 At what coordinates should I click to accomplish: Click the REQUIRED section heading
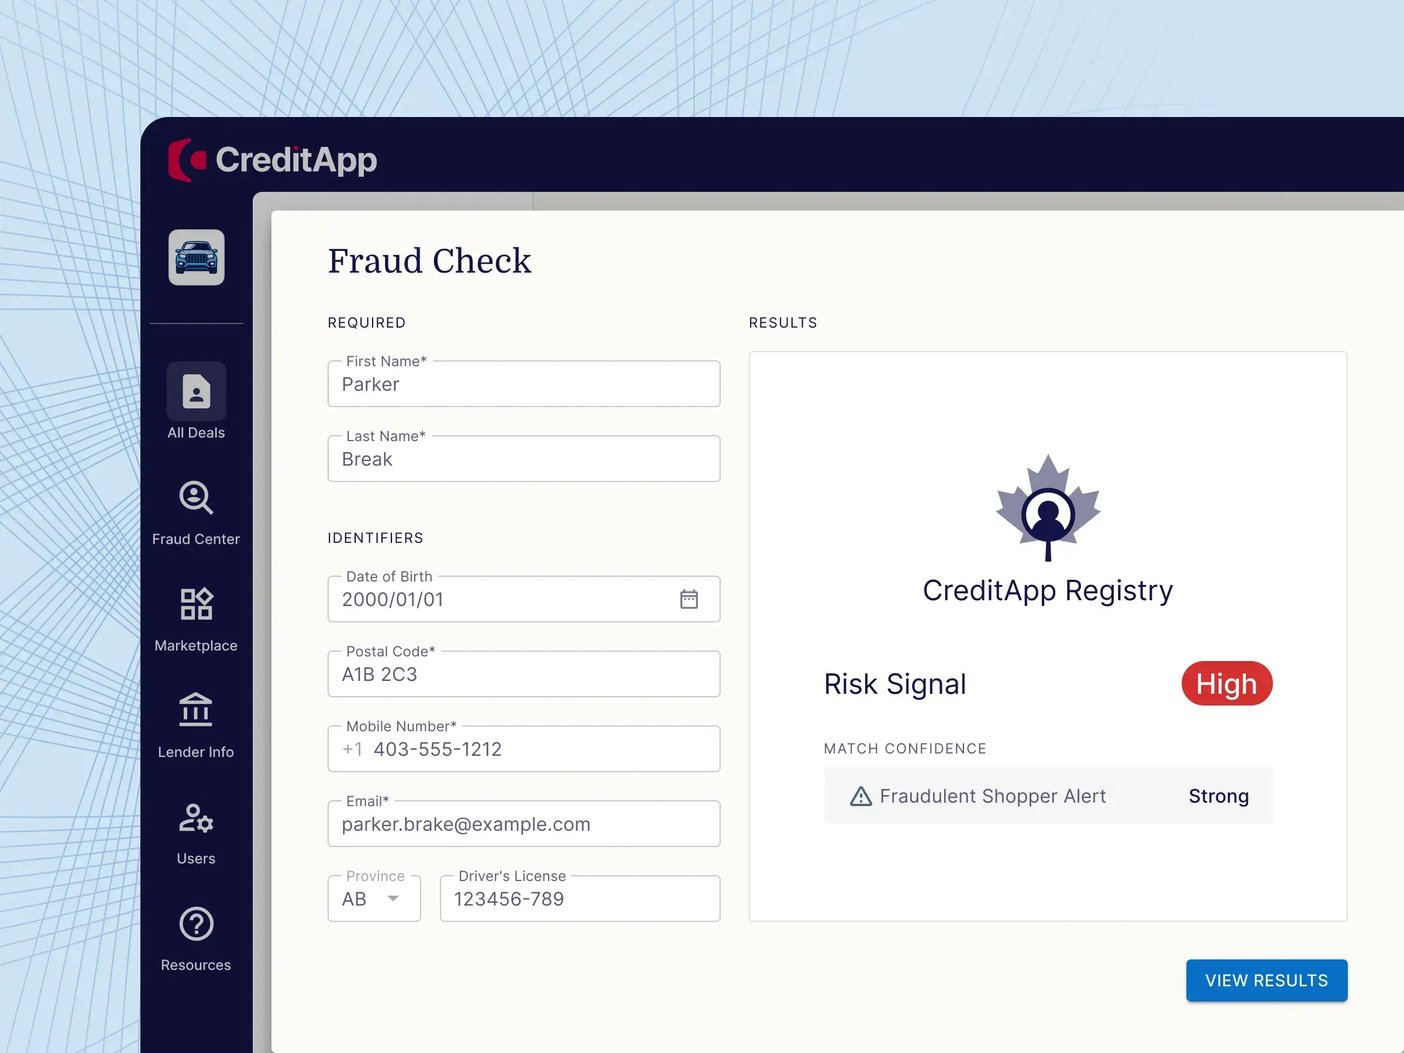coord(367,323)
